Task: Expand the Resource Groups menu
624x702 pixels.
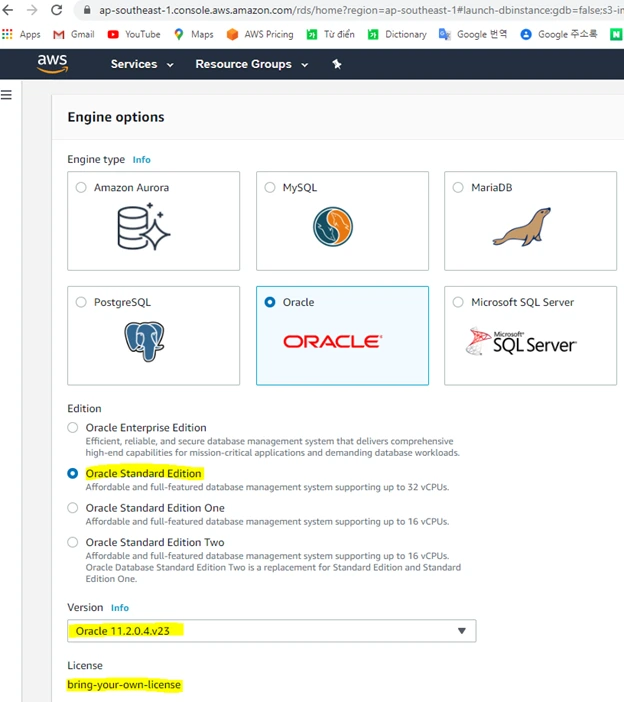Action: coord(252,64)
